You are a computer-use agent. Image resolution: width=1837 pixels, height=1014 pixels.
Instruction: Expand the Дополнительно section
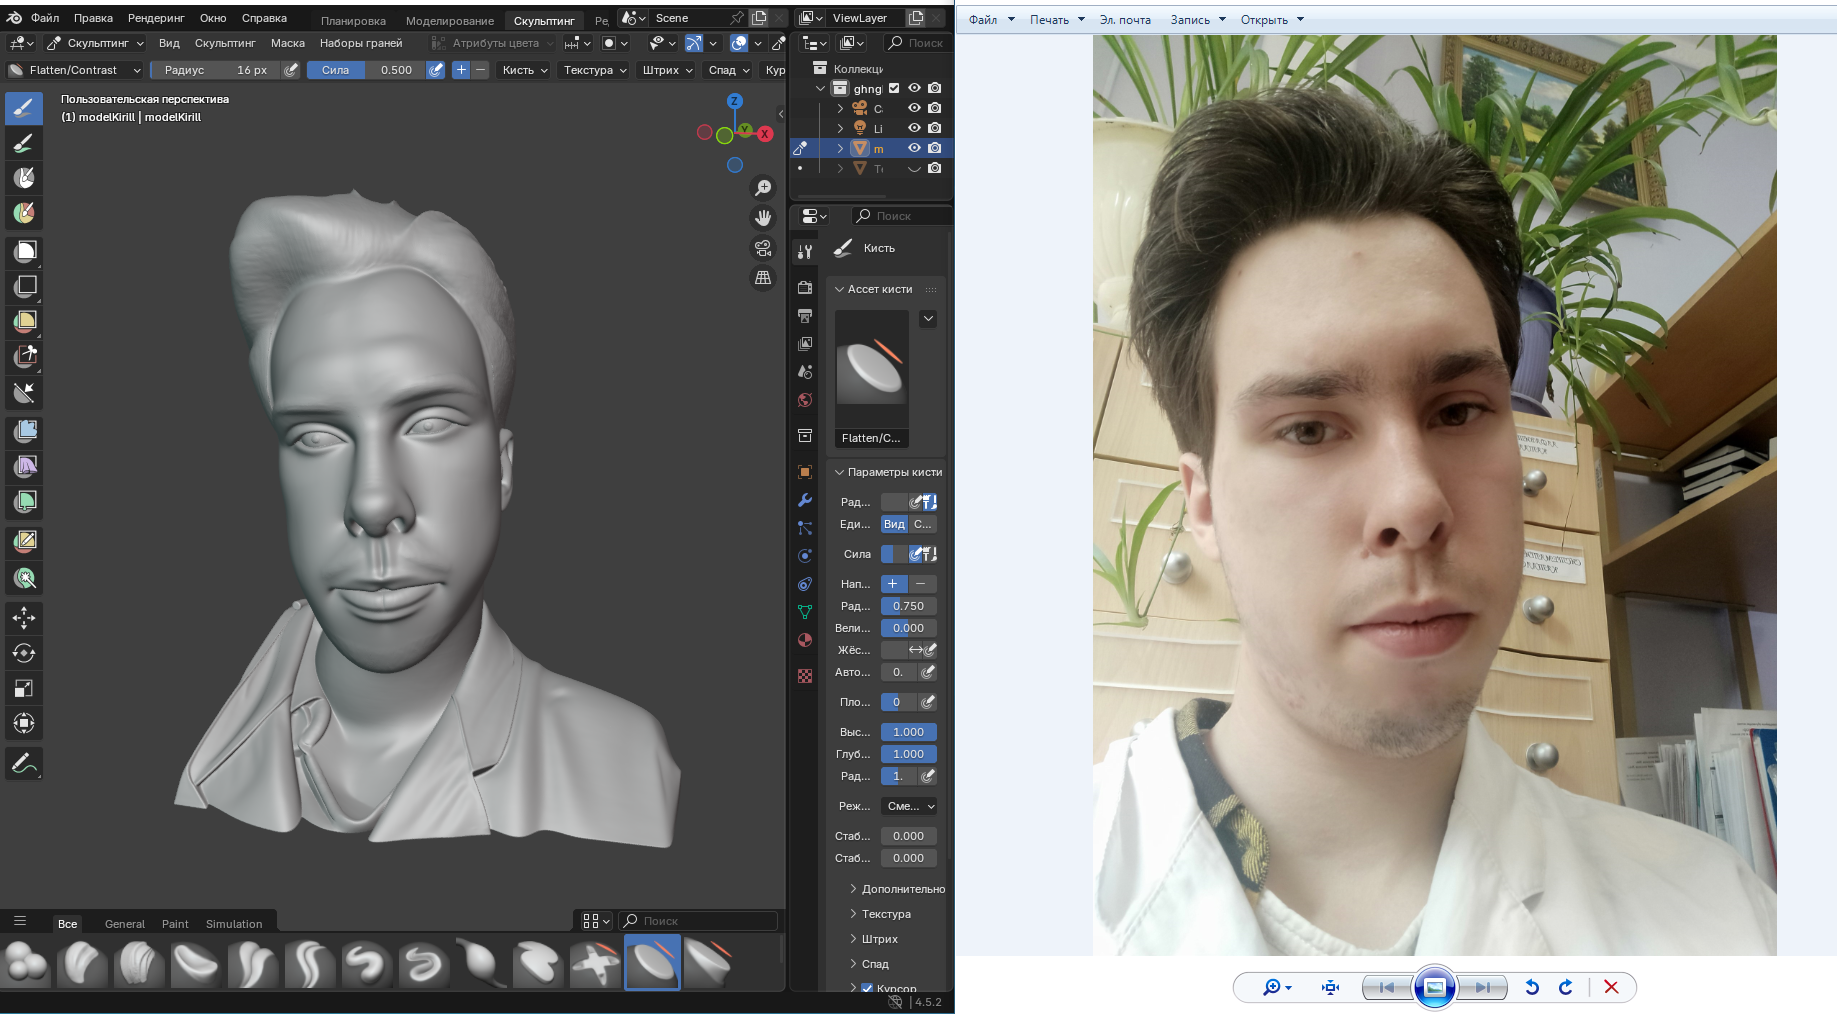902,889
